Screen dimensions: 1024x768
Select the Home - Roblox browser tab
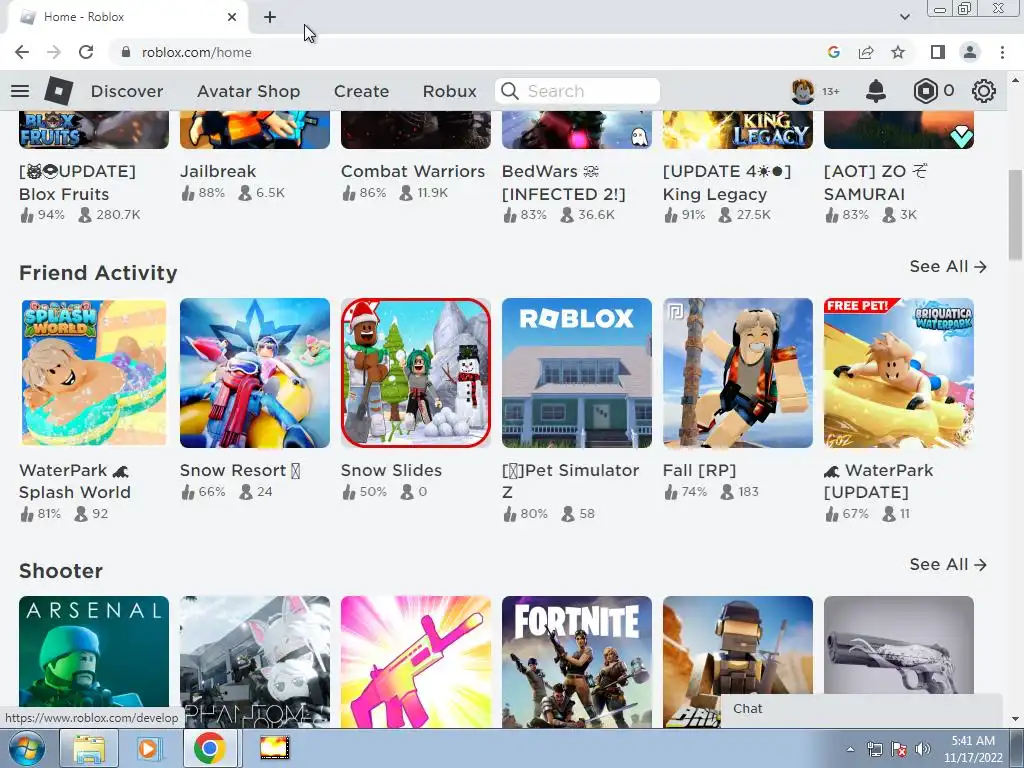[x=127, y=17]
